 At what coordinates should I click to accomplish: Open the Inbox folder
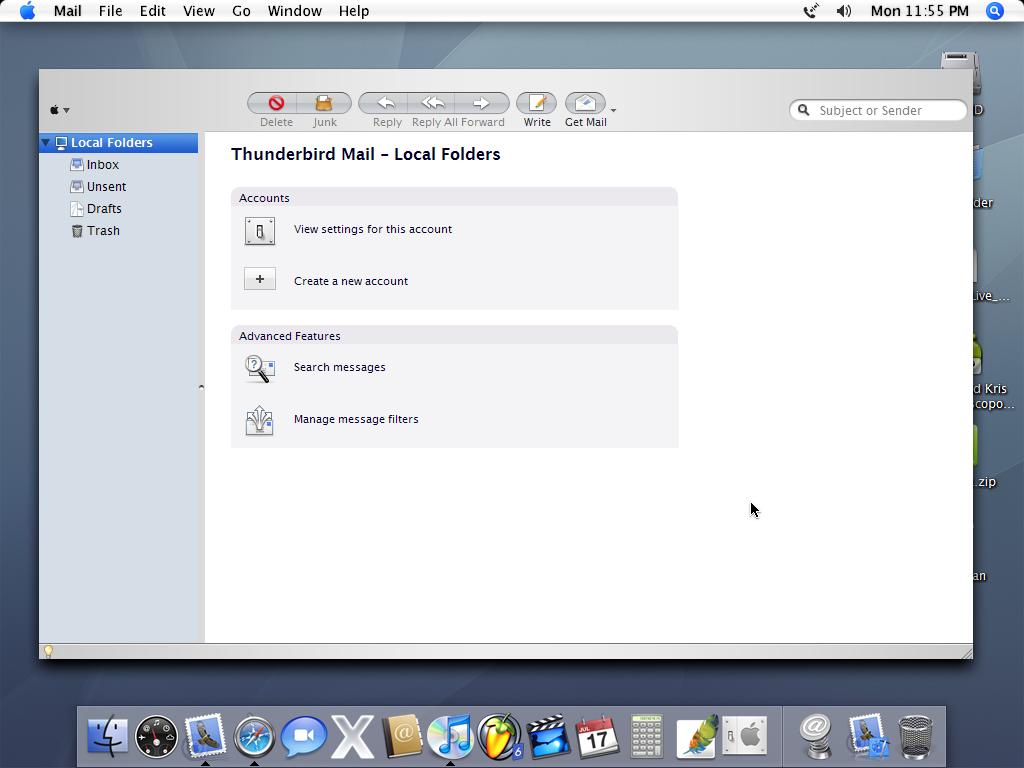(103, 165)
